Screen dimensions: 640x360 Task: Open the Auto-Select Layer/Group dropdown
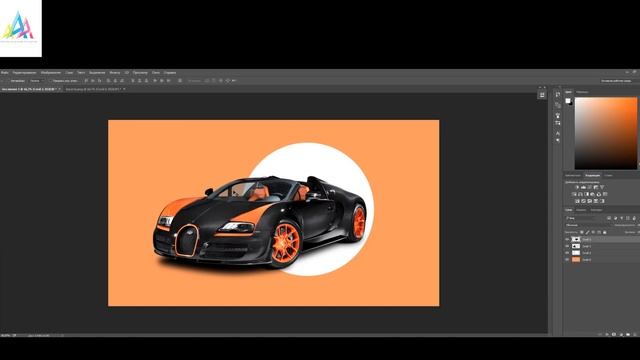[x=38, y=81]
